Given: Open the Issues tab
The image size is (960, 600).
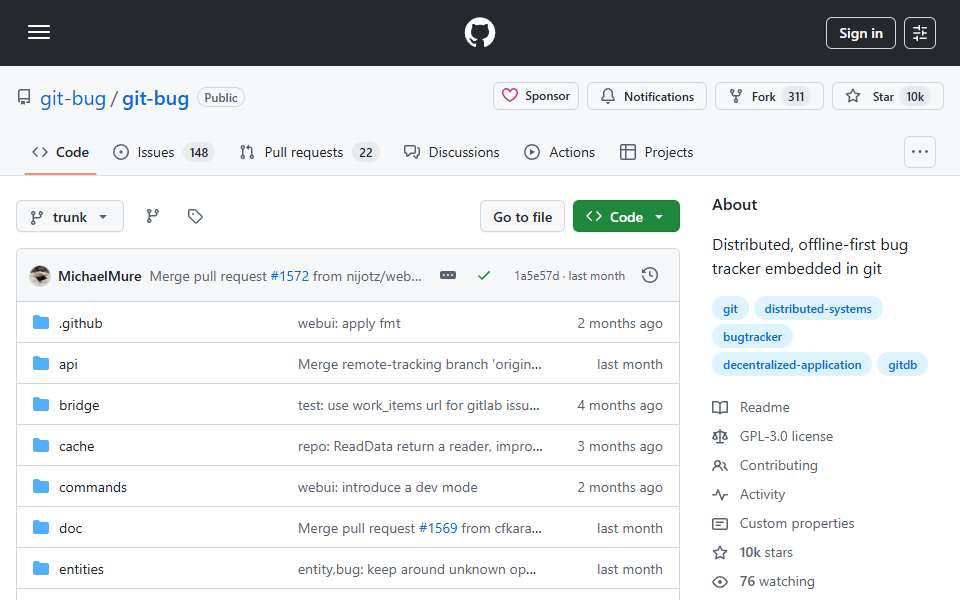Looking at the screenshot, I should pyautogui.click(x=163, y=152).
